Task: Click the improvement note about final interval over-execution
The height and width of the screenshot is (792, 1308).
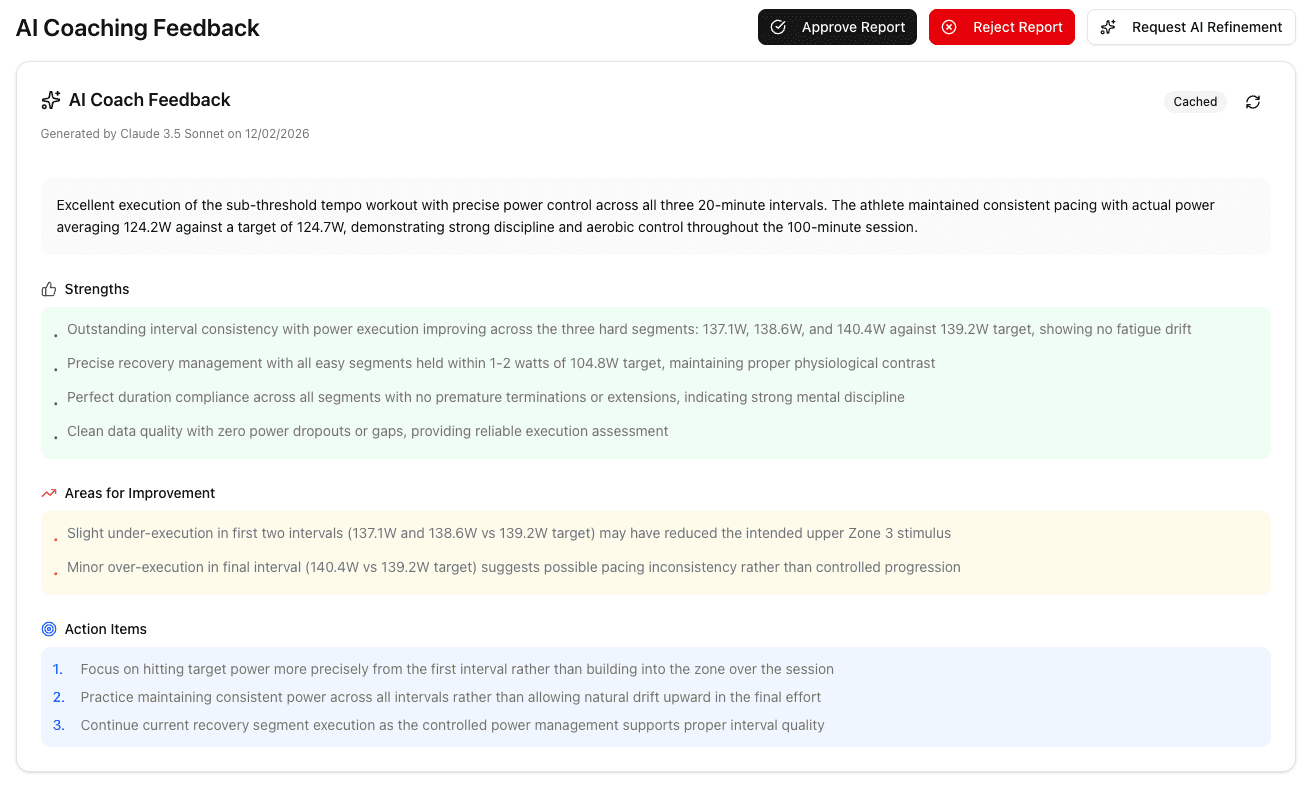Action: click(x=513, y=567)
